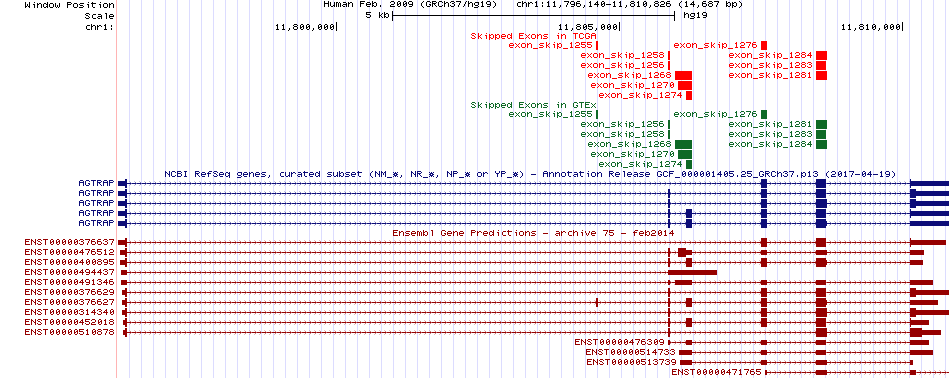This screenshot has width=950, height=378.
Task: Select red TCGA label exon_skip_1276
Action: pyautogui.click(x=716, y=45)
